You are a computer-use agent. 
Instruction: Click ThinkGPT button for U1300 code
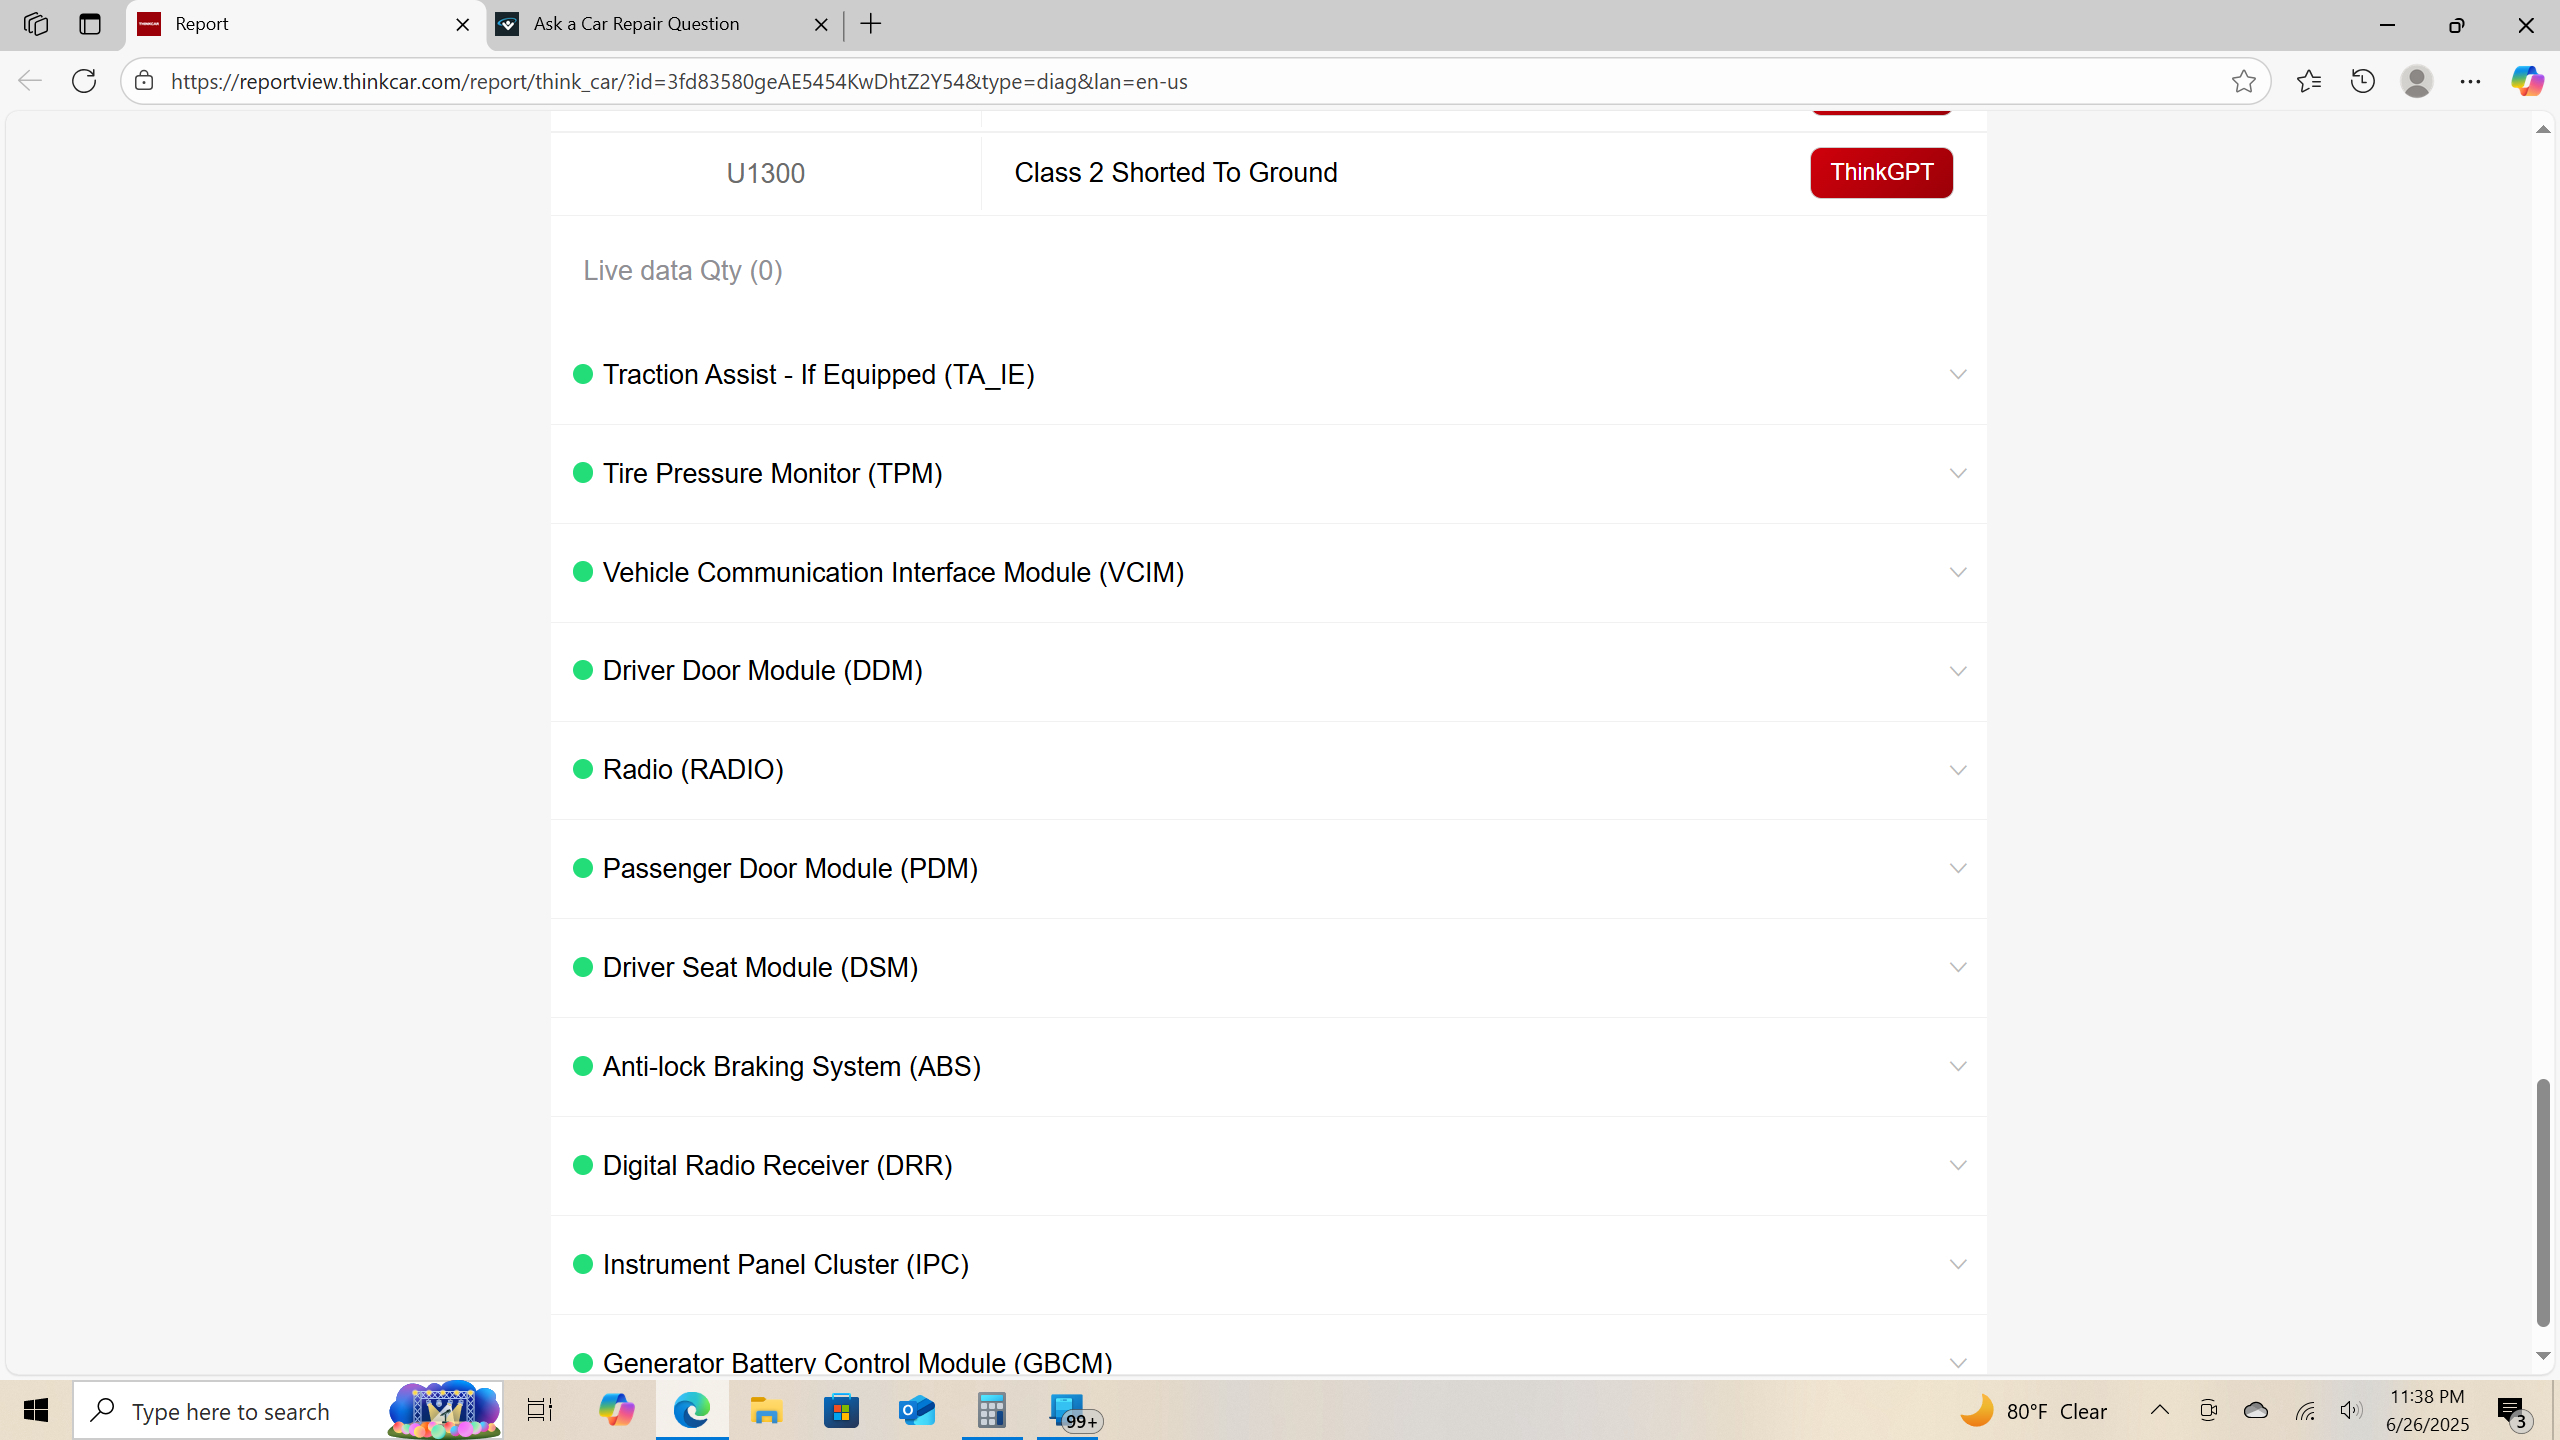coord(1880,173)
